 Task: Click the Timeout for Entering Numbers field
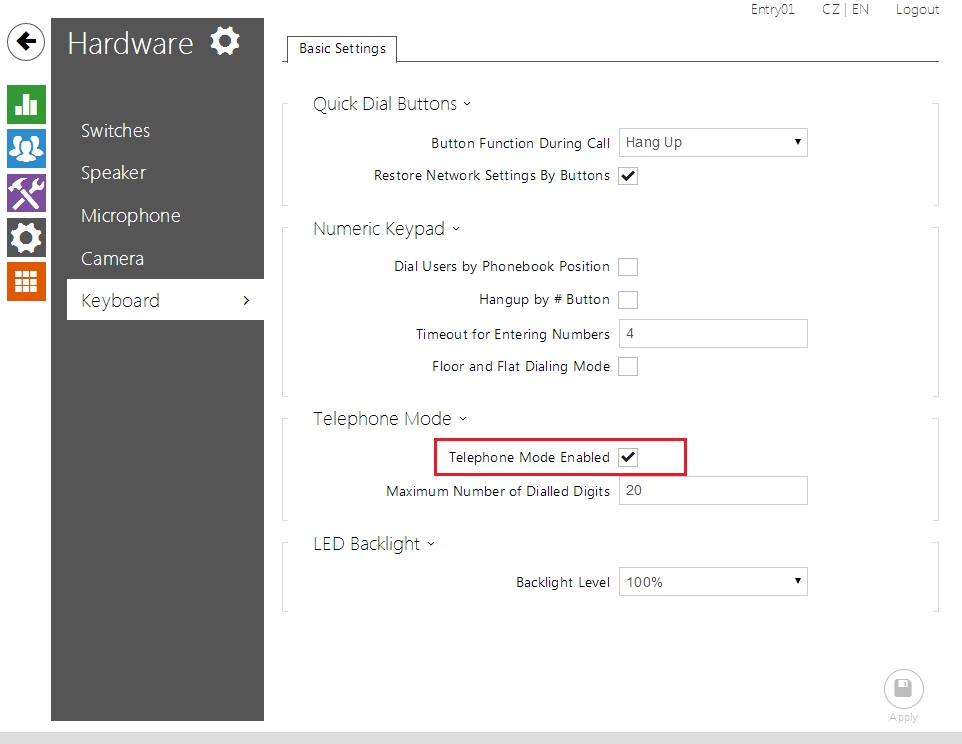click(x=713, y=334)
